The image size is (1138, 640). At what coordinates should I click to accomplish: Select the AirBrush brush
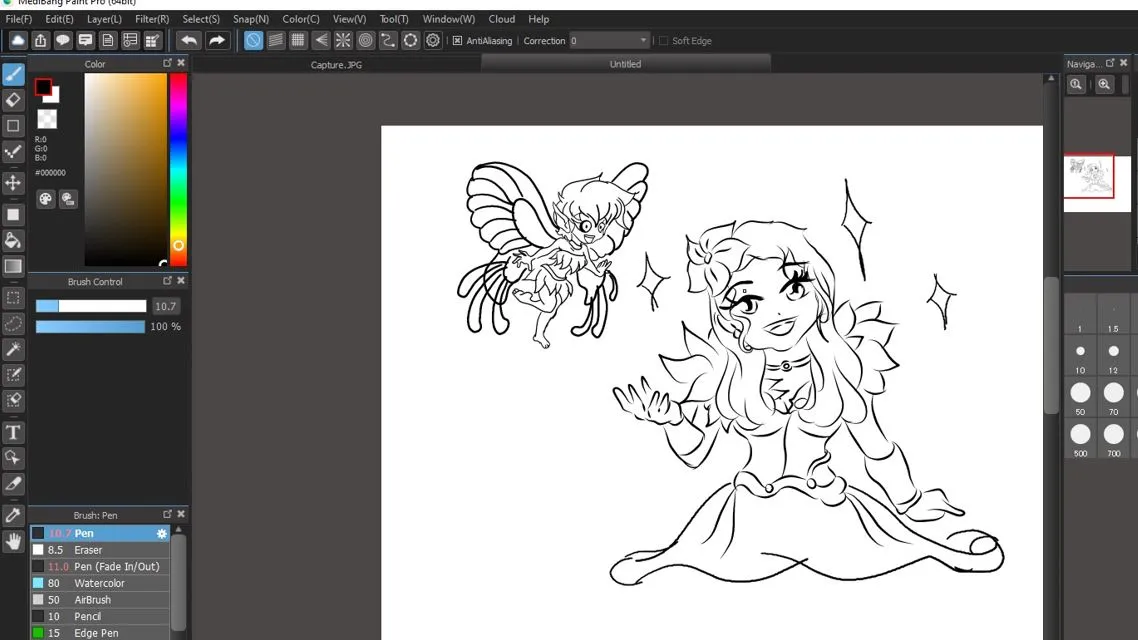(100, 600)
